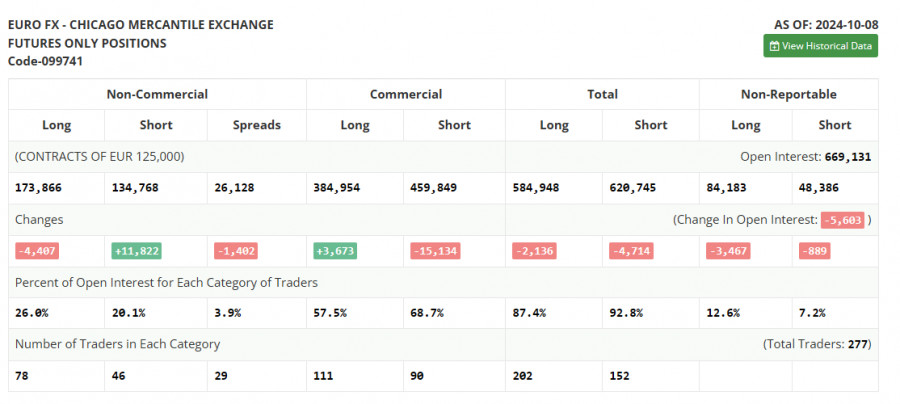
Task: Click EURO FX - CHICAGO MERCANTILE EXCHANGE title
Action: 141,25
